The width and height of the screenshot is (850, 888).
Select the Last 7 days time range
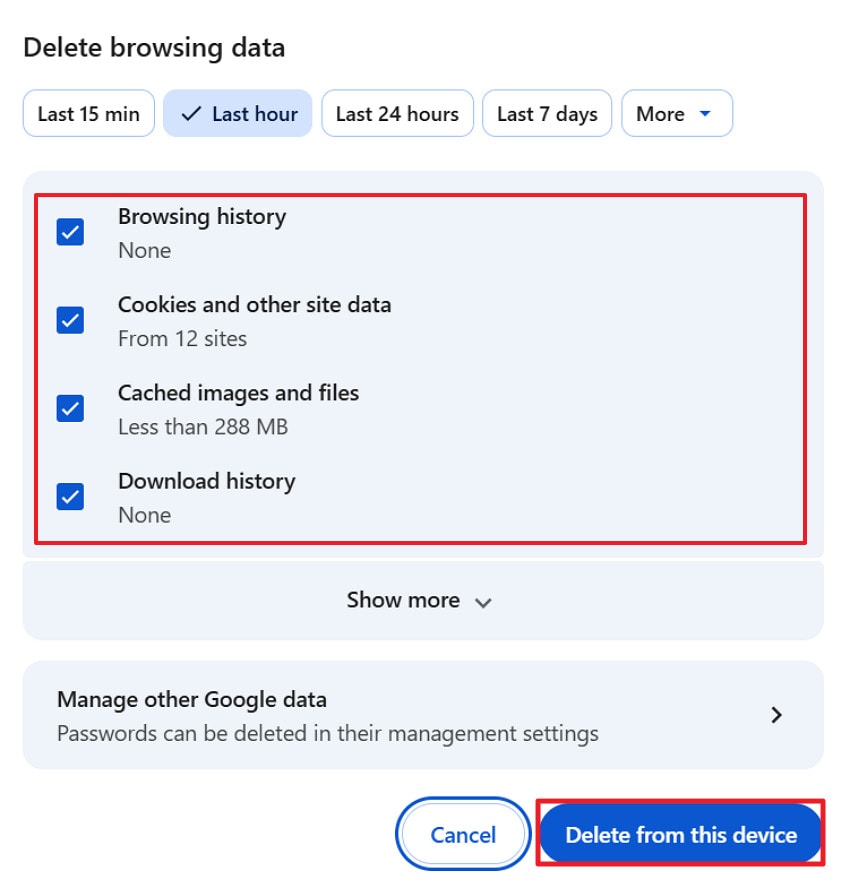[x=546, y=113]
